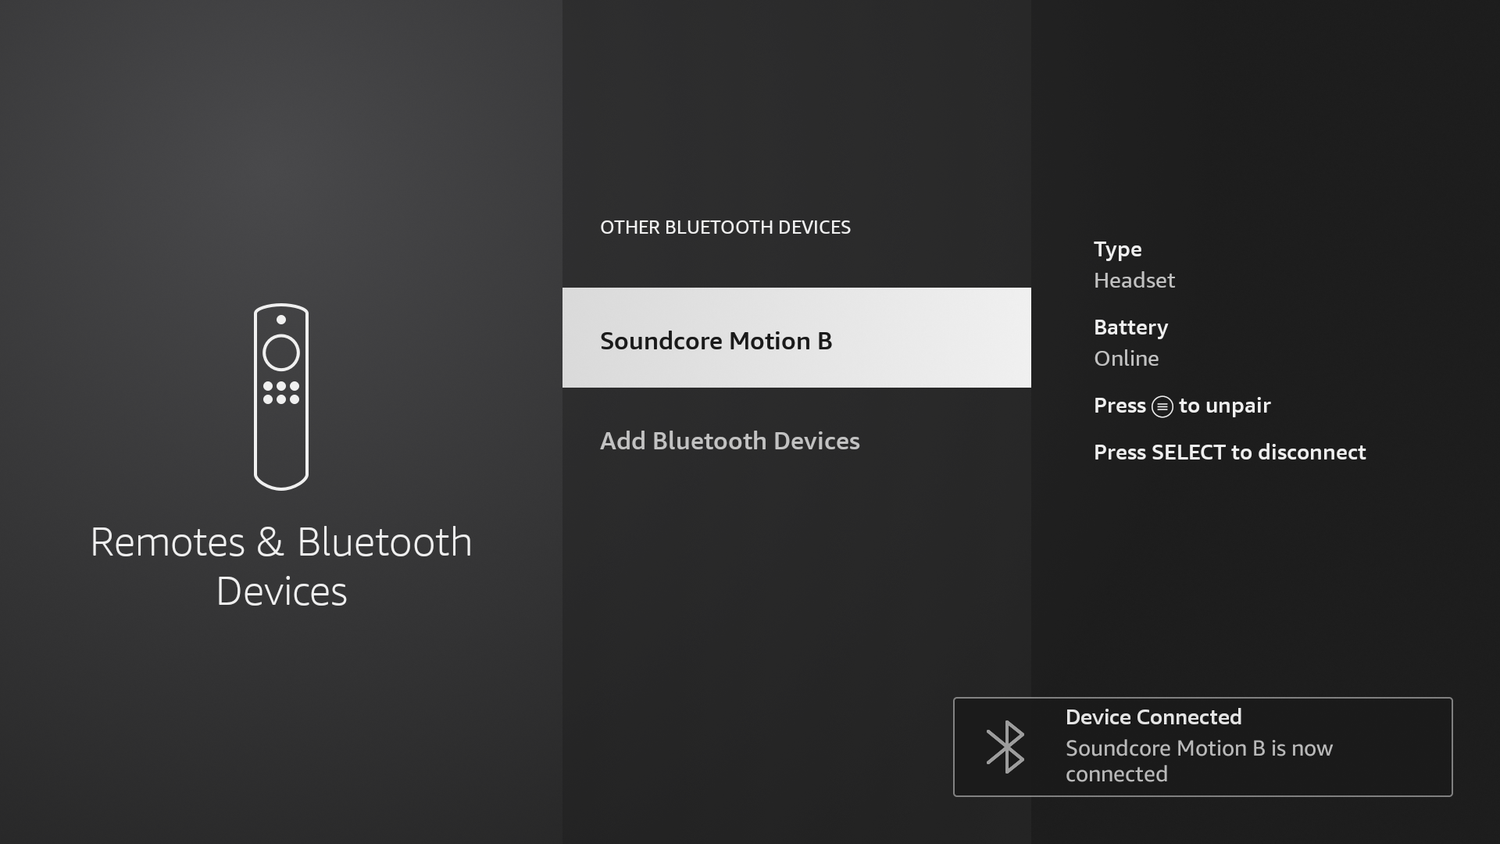Screen dimensions: 1500x844
Task: Click the "Remotes & Bluetooth" heading line
Action: click(x=281, y=542)
